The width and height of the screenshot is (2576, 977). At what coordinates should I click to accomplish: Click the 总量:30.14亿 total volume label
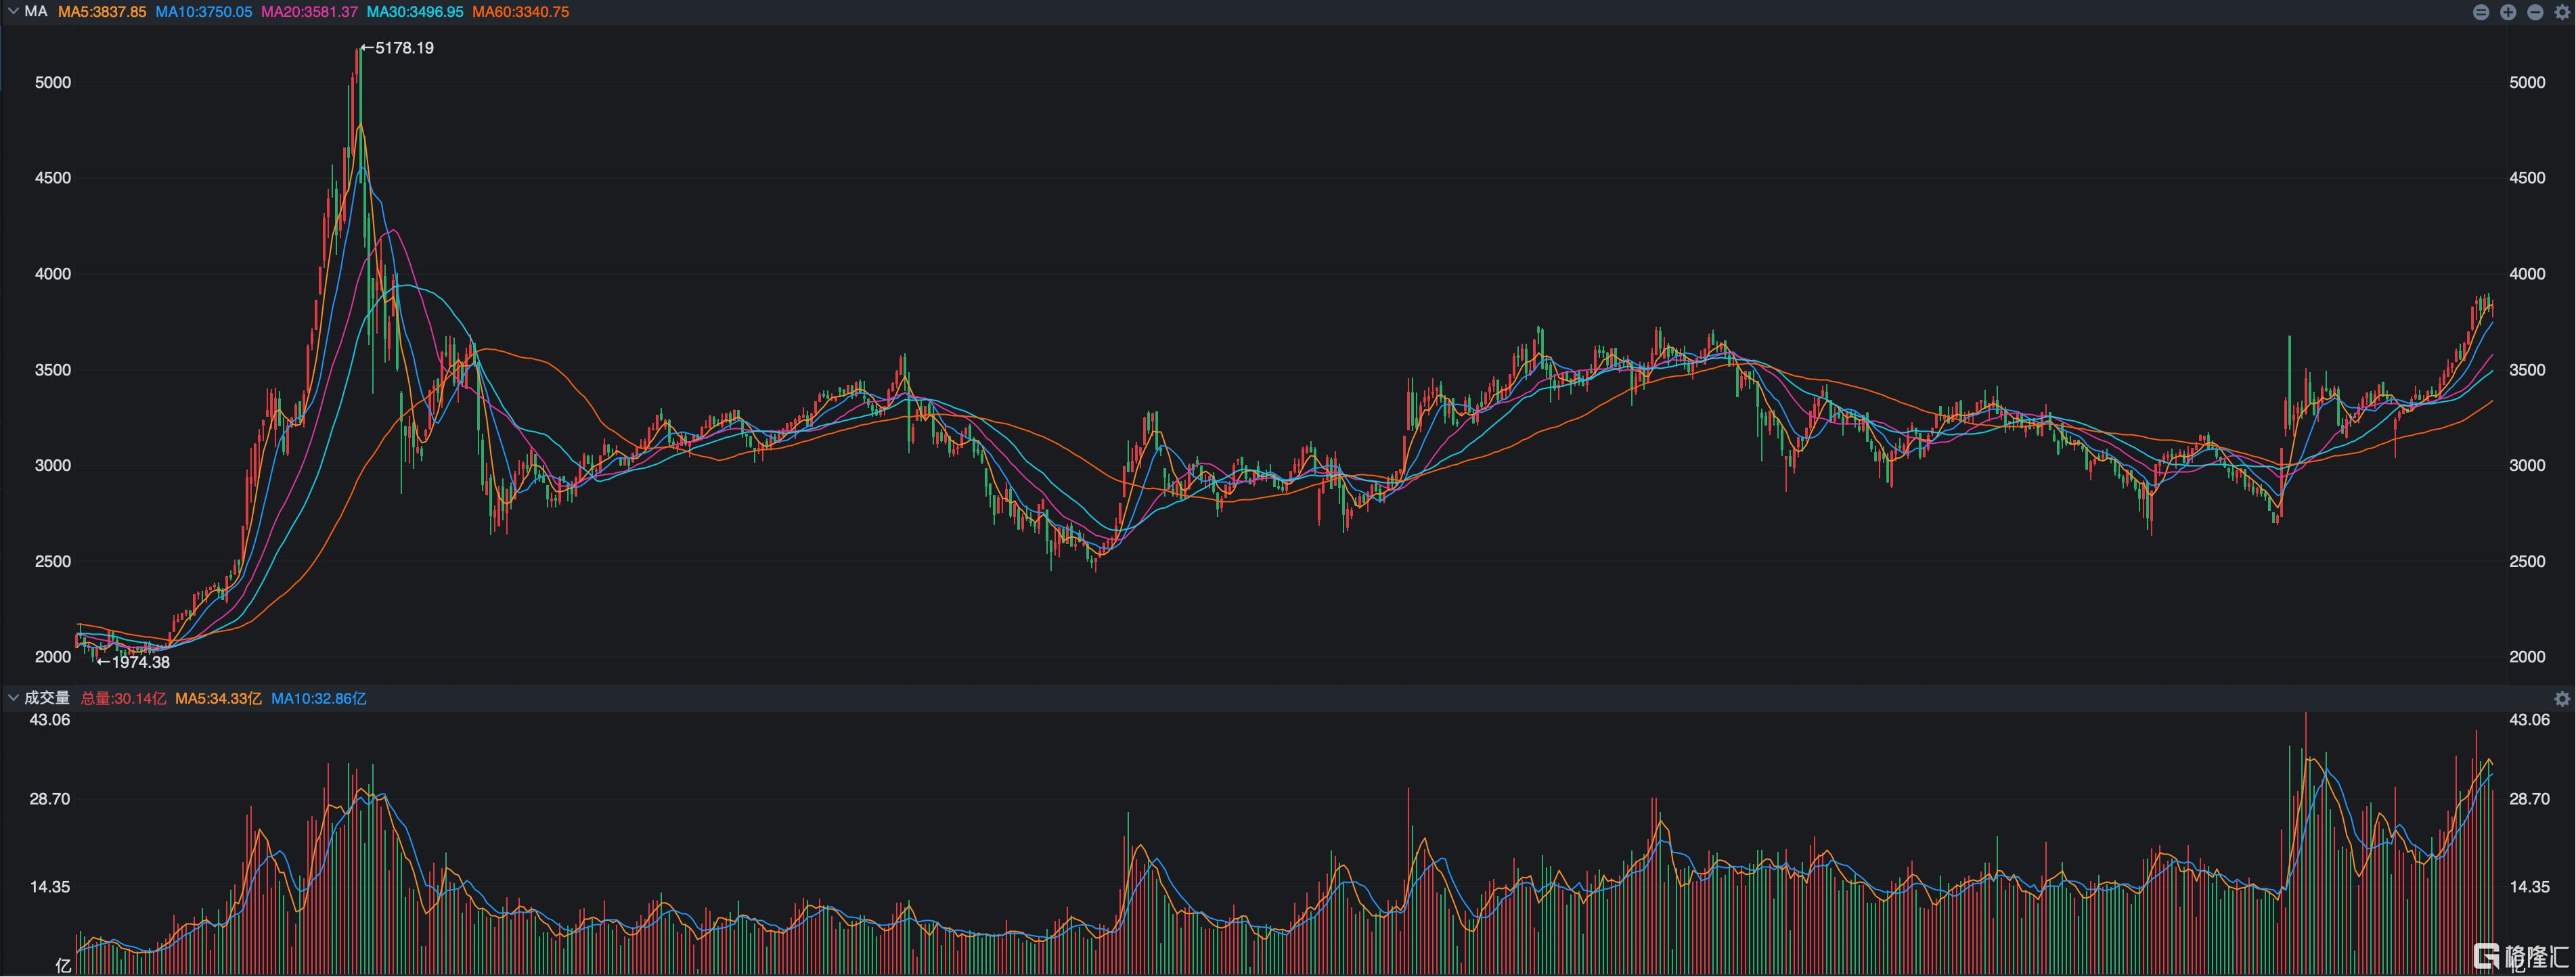click(123, 699)
